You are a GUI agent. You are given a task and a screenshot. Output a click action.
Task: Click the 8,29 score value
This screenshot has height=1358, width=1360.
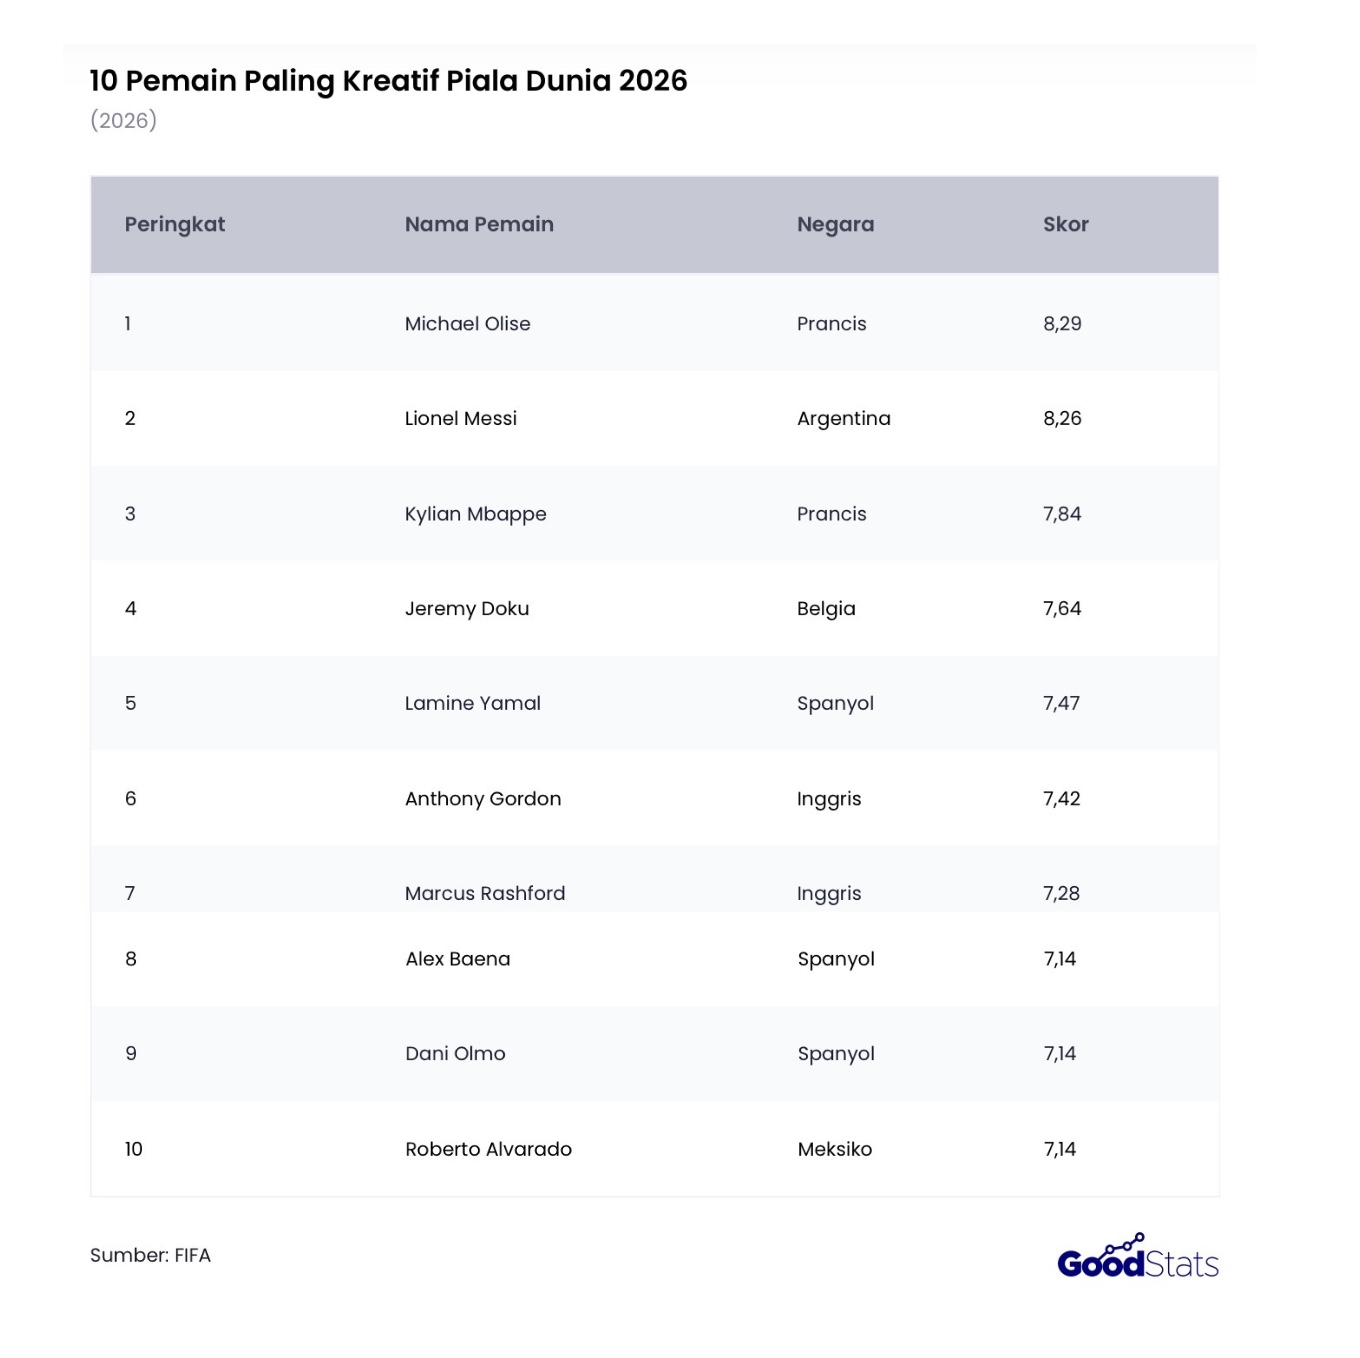coord(1062,323)
